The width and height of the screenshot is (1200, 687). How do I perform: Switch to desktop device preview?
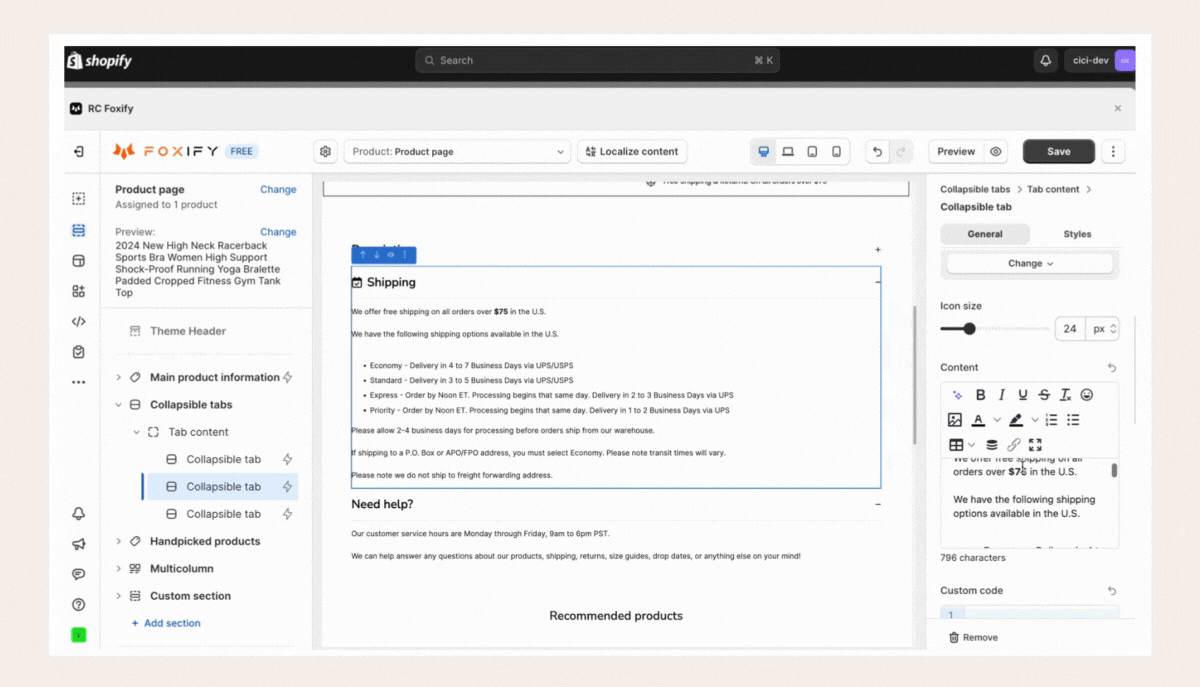coord(763,152)
